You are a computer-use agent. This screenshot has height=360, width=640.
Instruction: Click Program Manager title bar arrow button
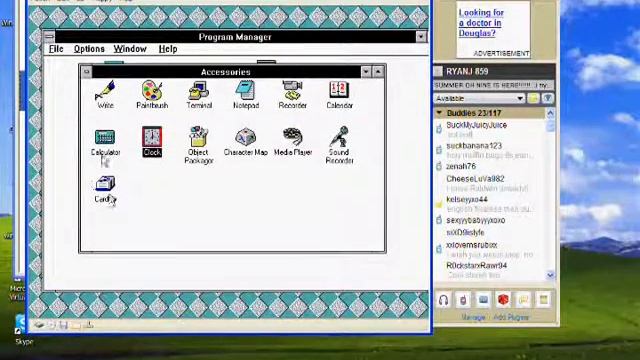coord(421,37)
